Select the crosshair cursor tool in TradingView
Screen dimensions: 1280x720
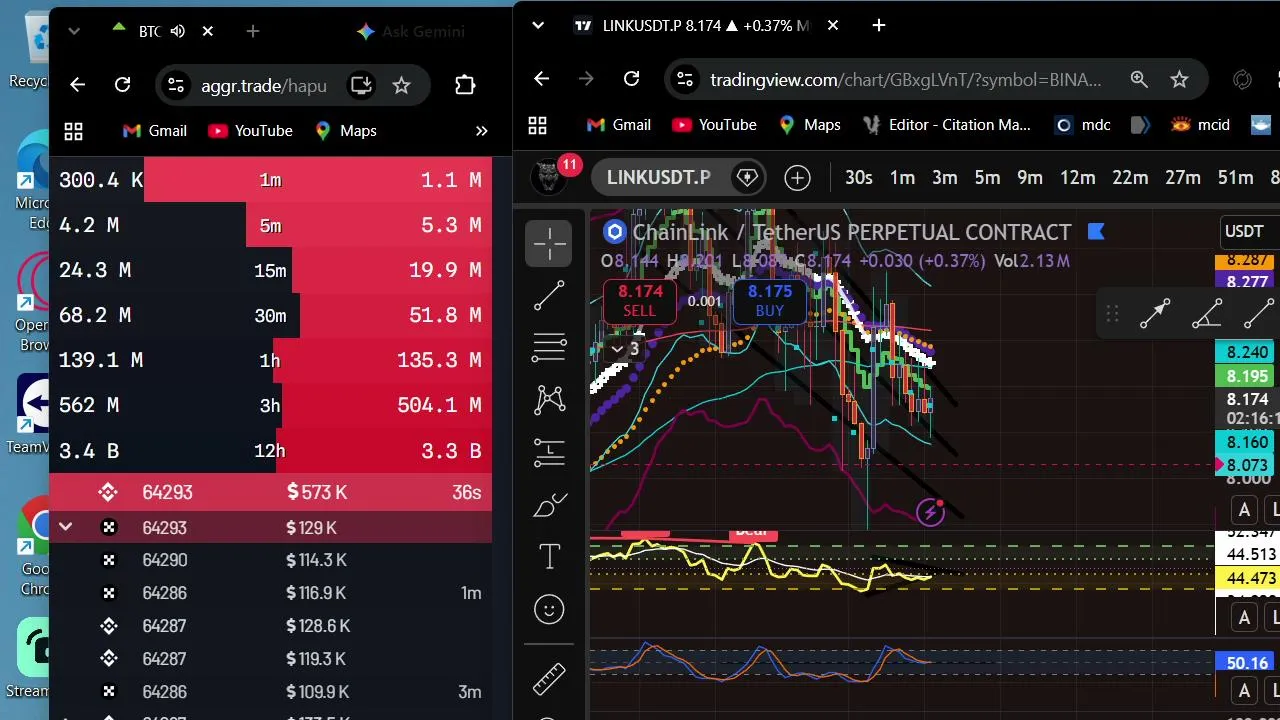549,243
